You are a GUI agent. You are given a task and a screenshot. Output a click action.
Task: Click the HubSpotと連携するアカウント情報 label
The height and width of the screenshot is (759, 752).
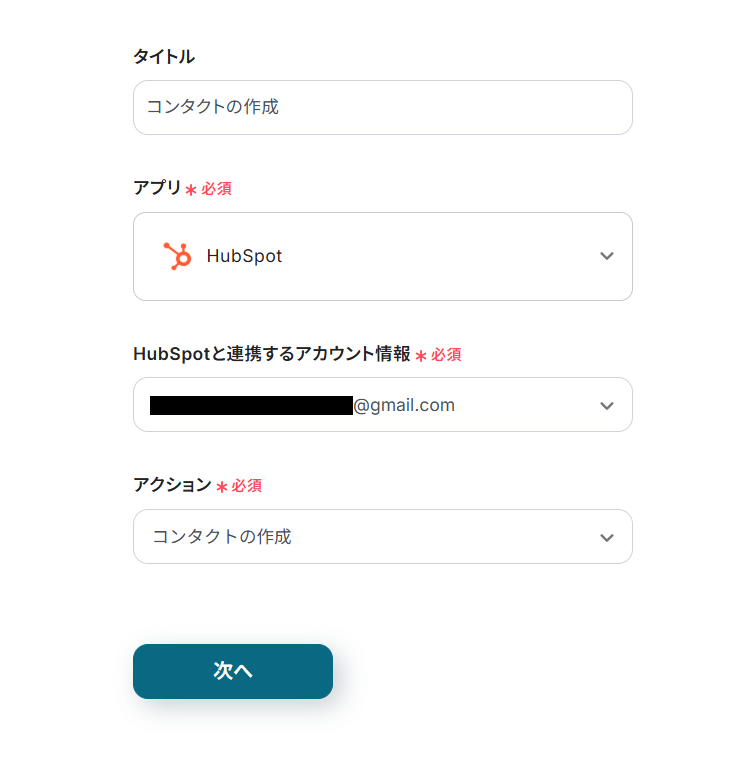(x=271, y=354)
